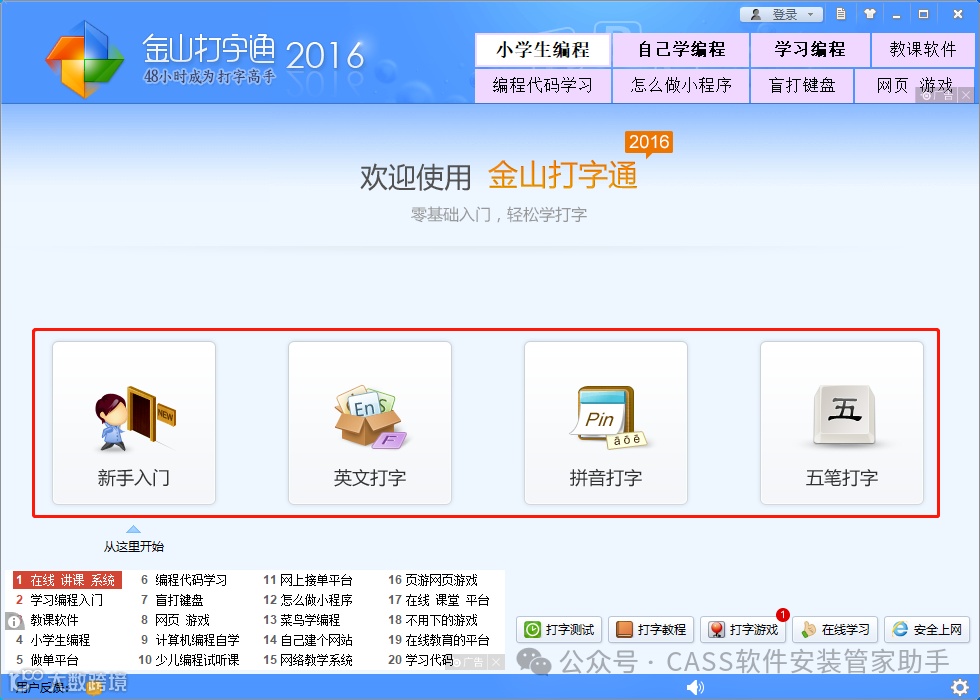Open the 登录 login dropdown
The width and height of the screenshot is (980, 700).
[781, 14]
